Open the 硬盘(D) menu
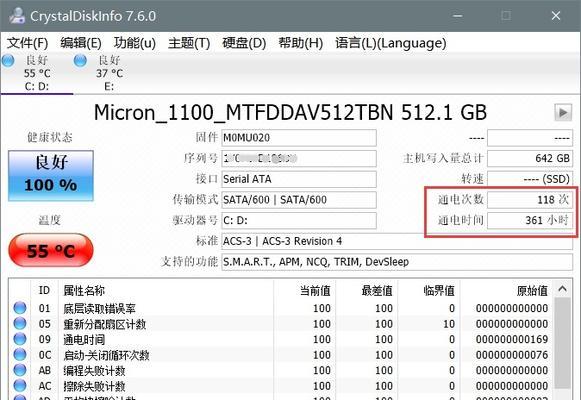Viewport: 581px width, 400px height. pos(244,43)
